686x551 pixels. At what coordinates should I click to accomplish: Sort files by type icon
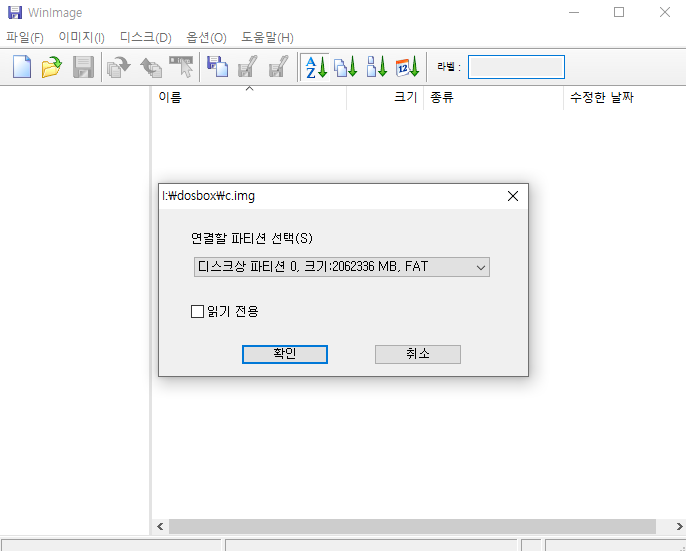[x=346, y=67]
